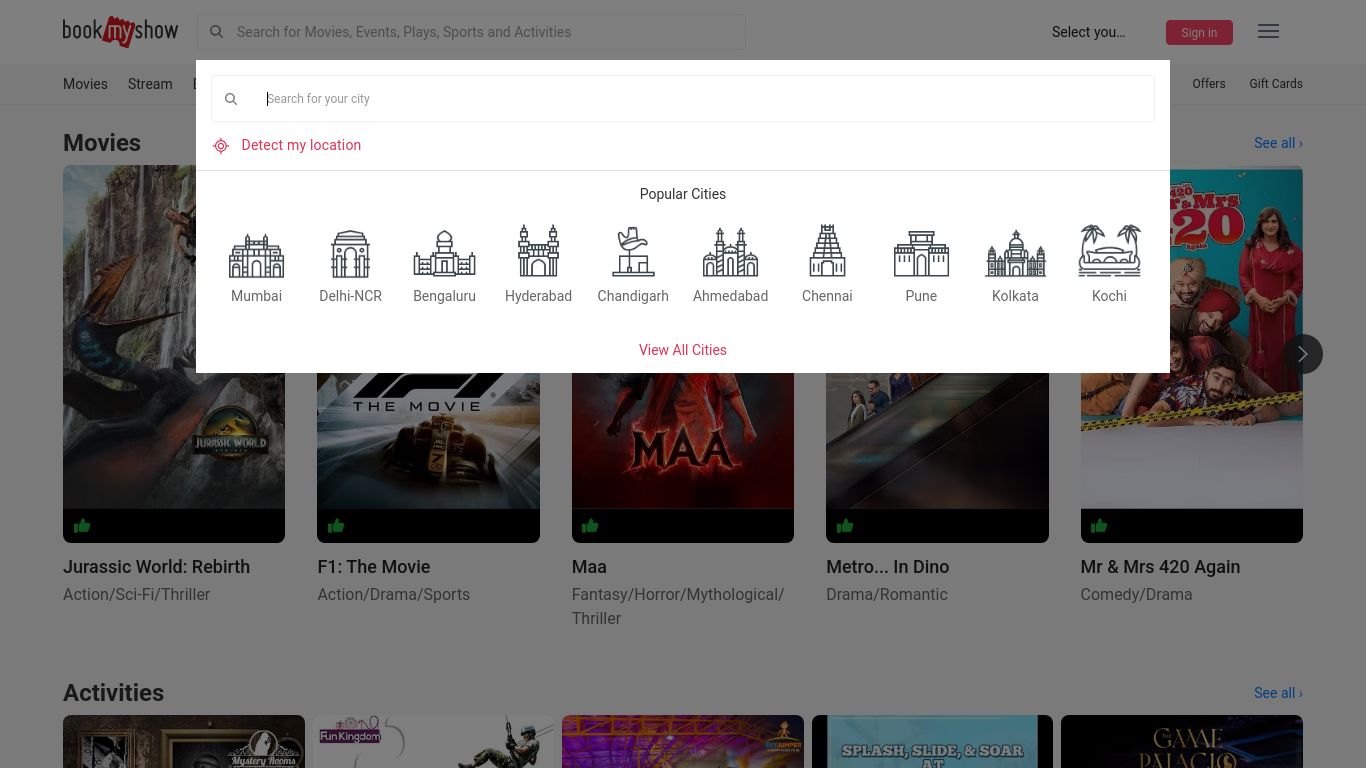Viewport: 1366px width, 768px height.
Task: Click thumbs-up icon under Mr & Mrs 420 poster
Action: coord(1099,526)
